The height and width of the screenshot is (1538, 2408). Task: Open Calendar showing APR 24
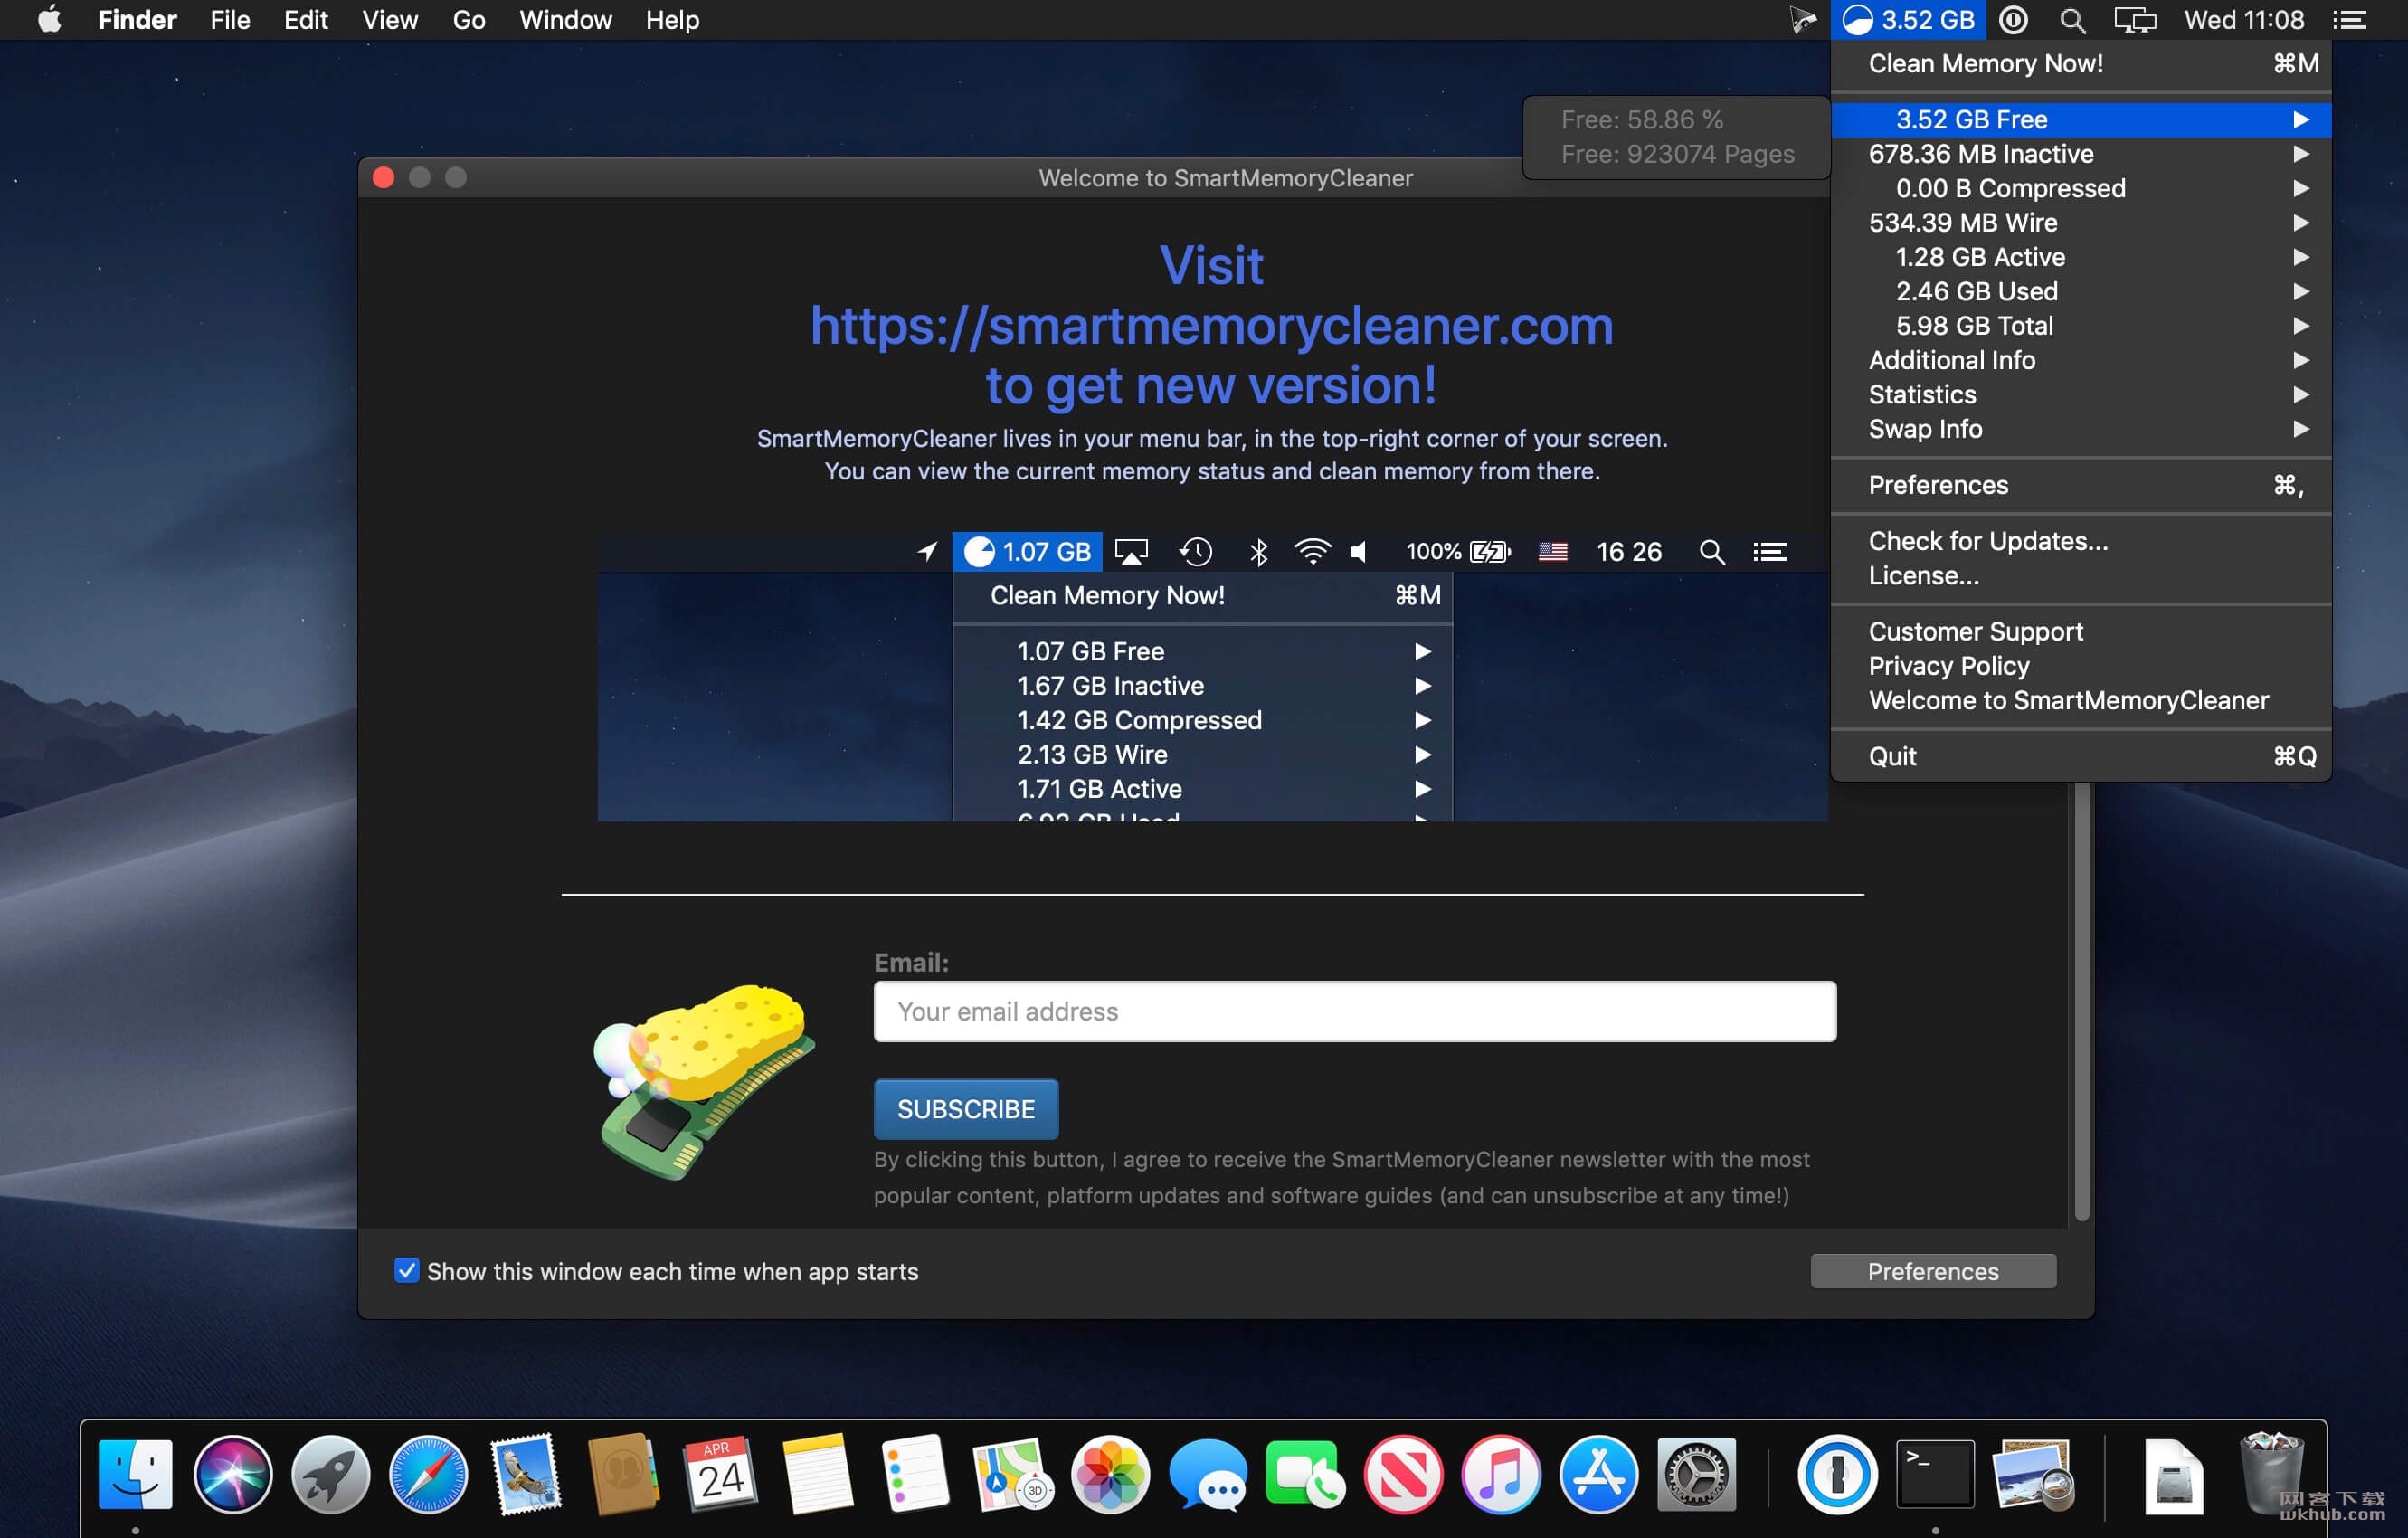(x=721, y=1474)
